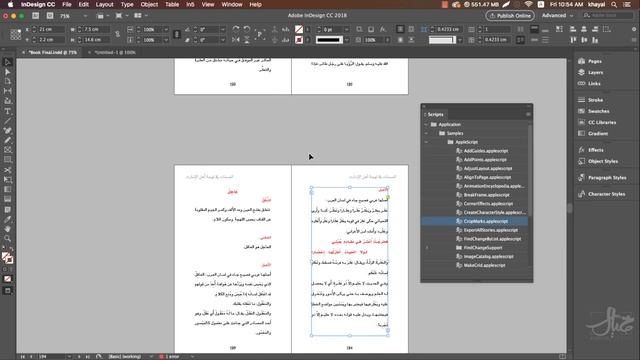
Task: Select the Hand tool
Action: click(7, 229)
